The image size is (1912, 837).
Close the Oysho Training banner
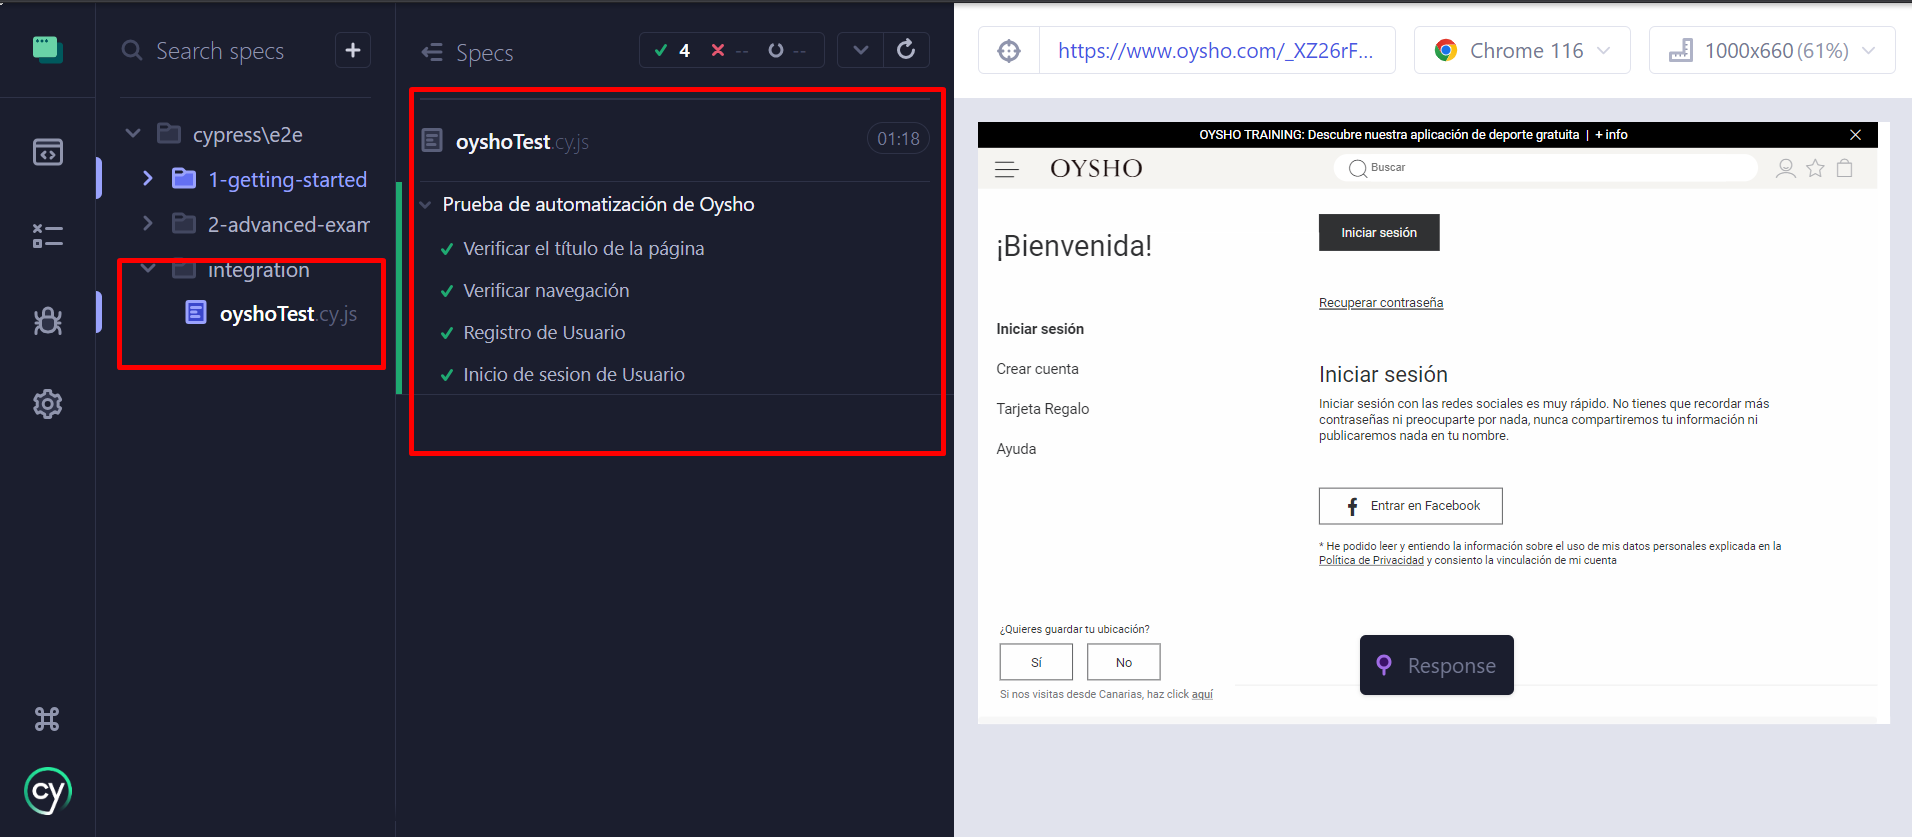1855,134
